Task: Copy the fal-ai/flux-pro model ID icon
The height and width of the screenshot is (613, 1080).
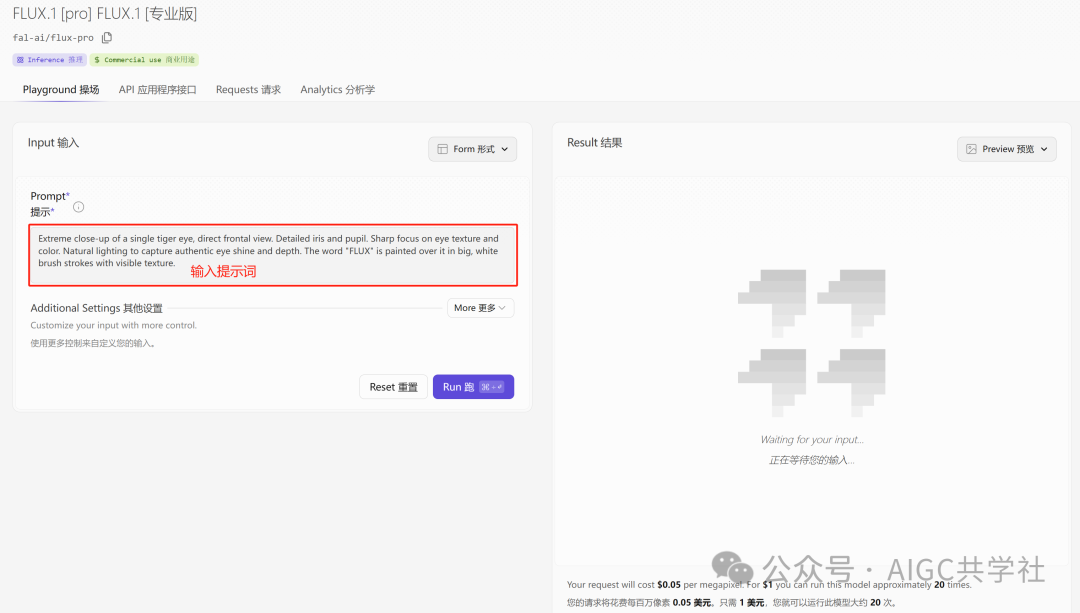Action: pos(107,37)
